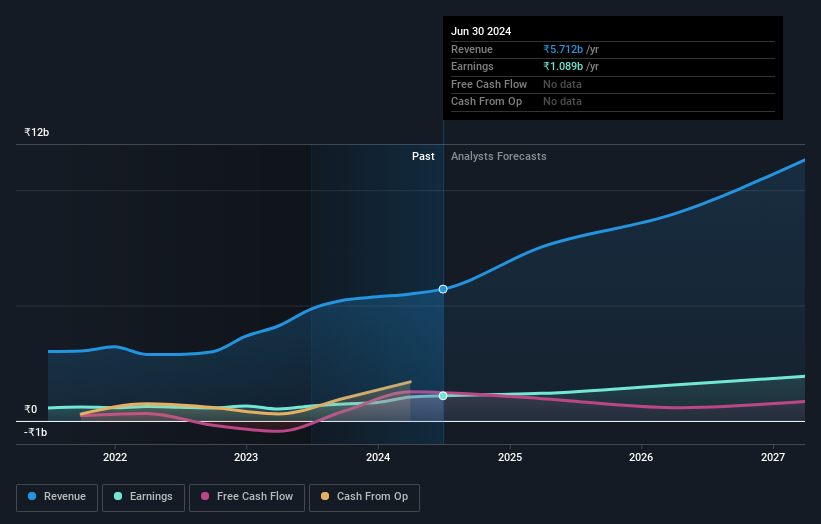Click the 2022 x-axis label
This screenshot has height=524, width=821.
115,457
